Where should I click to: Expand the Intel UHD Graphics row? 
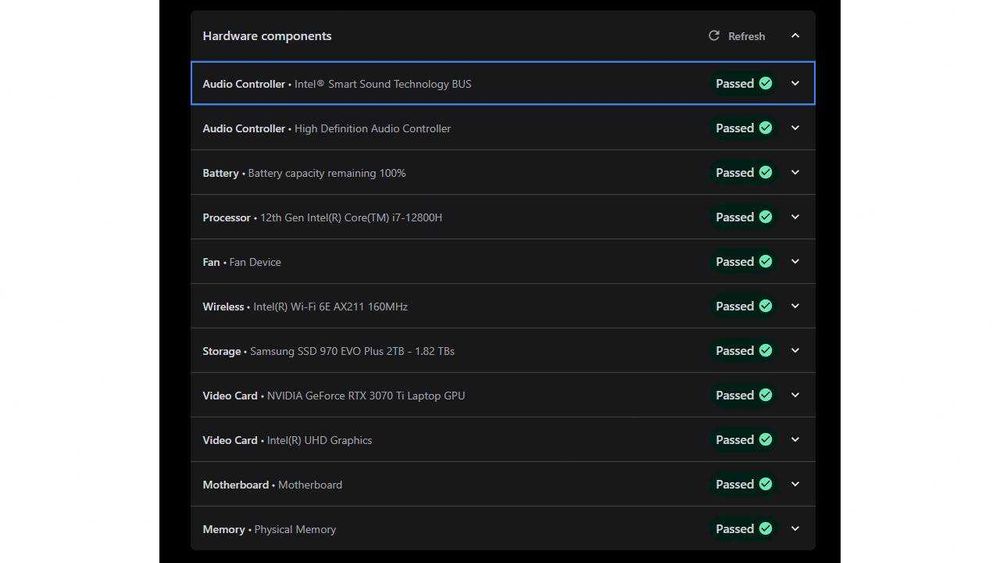click(795, 440)
